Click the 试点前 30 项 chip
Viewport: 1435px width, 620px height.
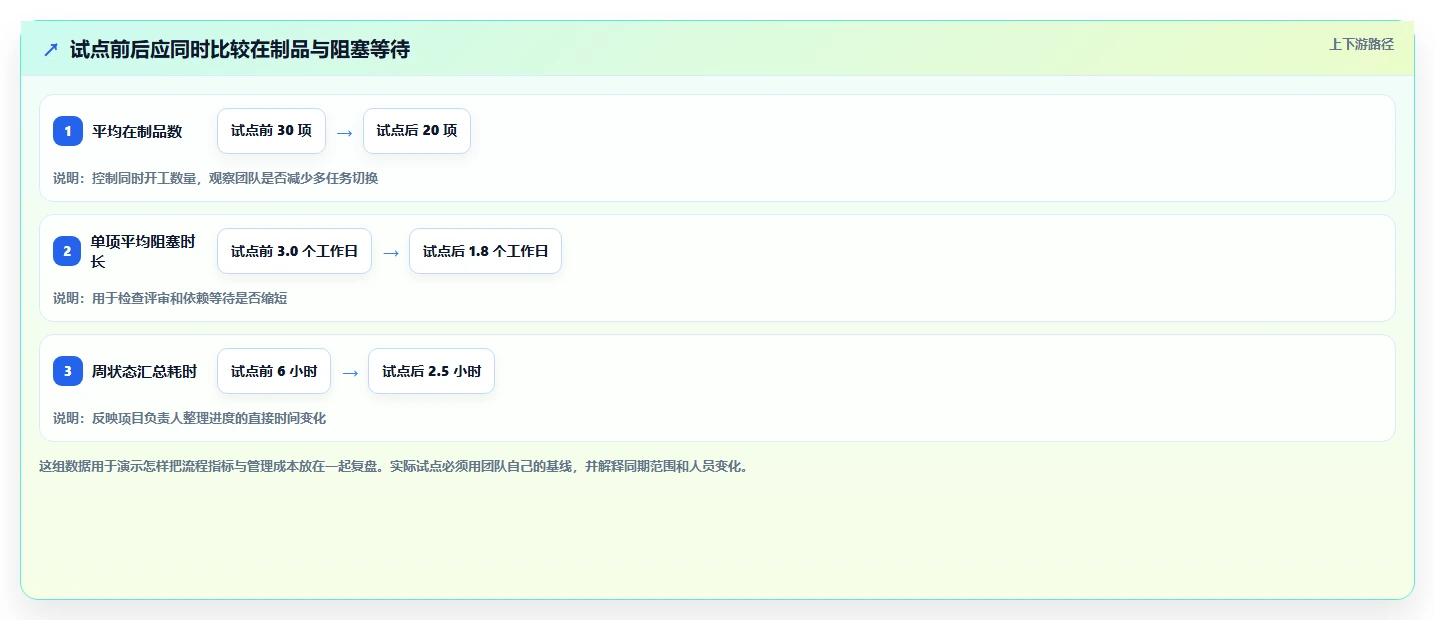coord(271,131)
